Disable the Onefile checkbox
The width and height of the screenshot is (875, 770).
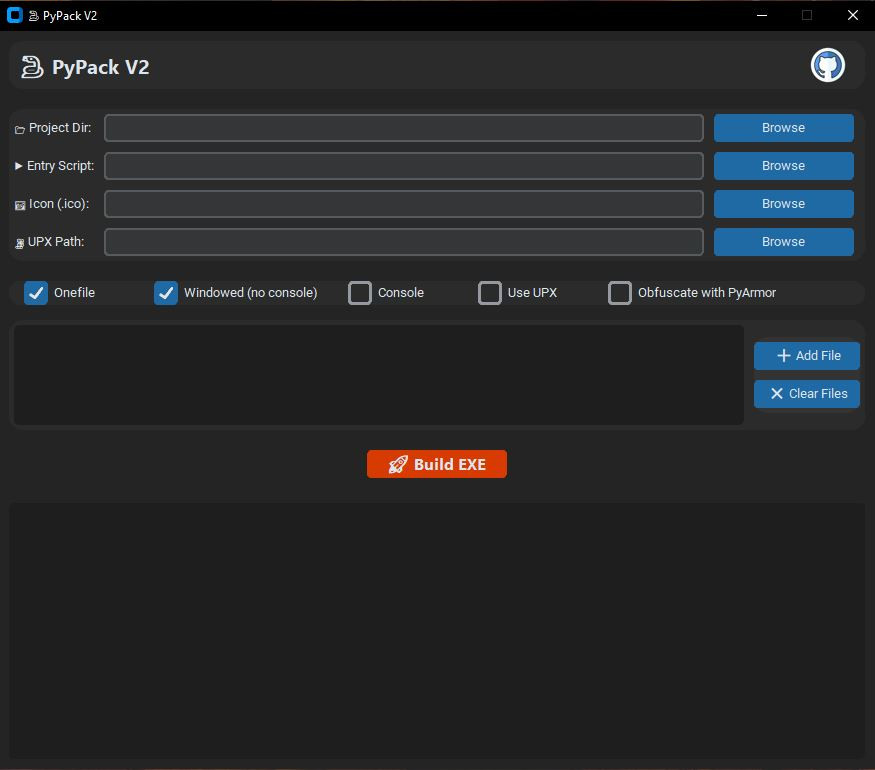coord(36,293)
